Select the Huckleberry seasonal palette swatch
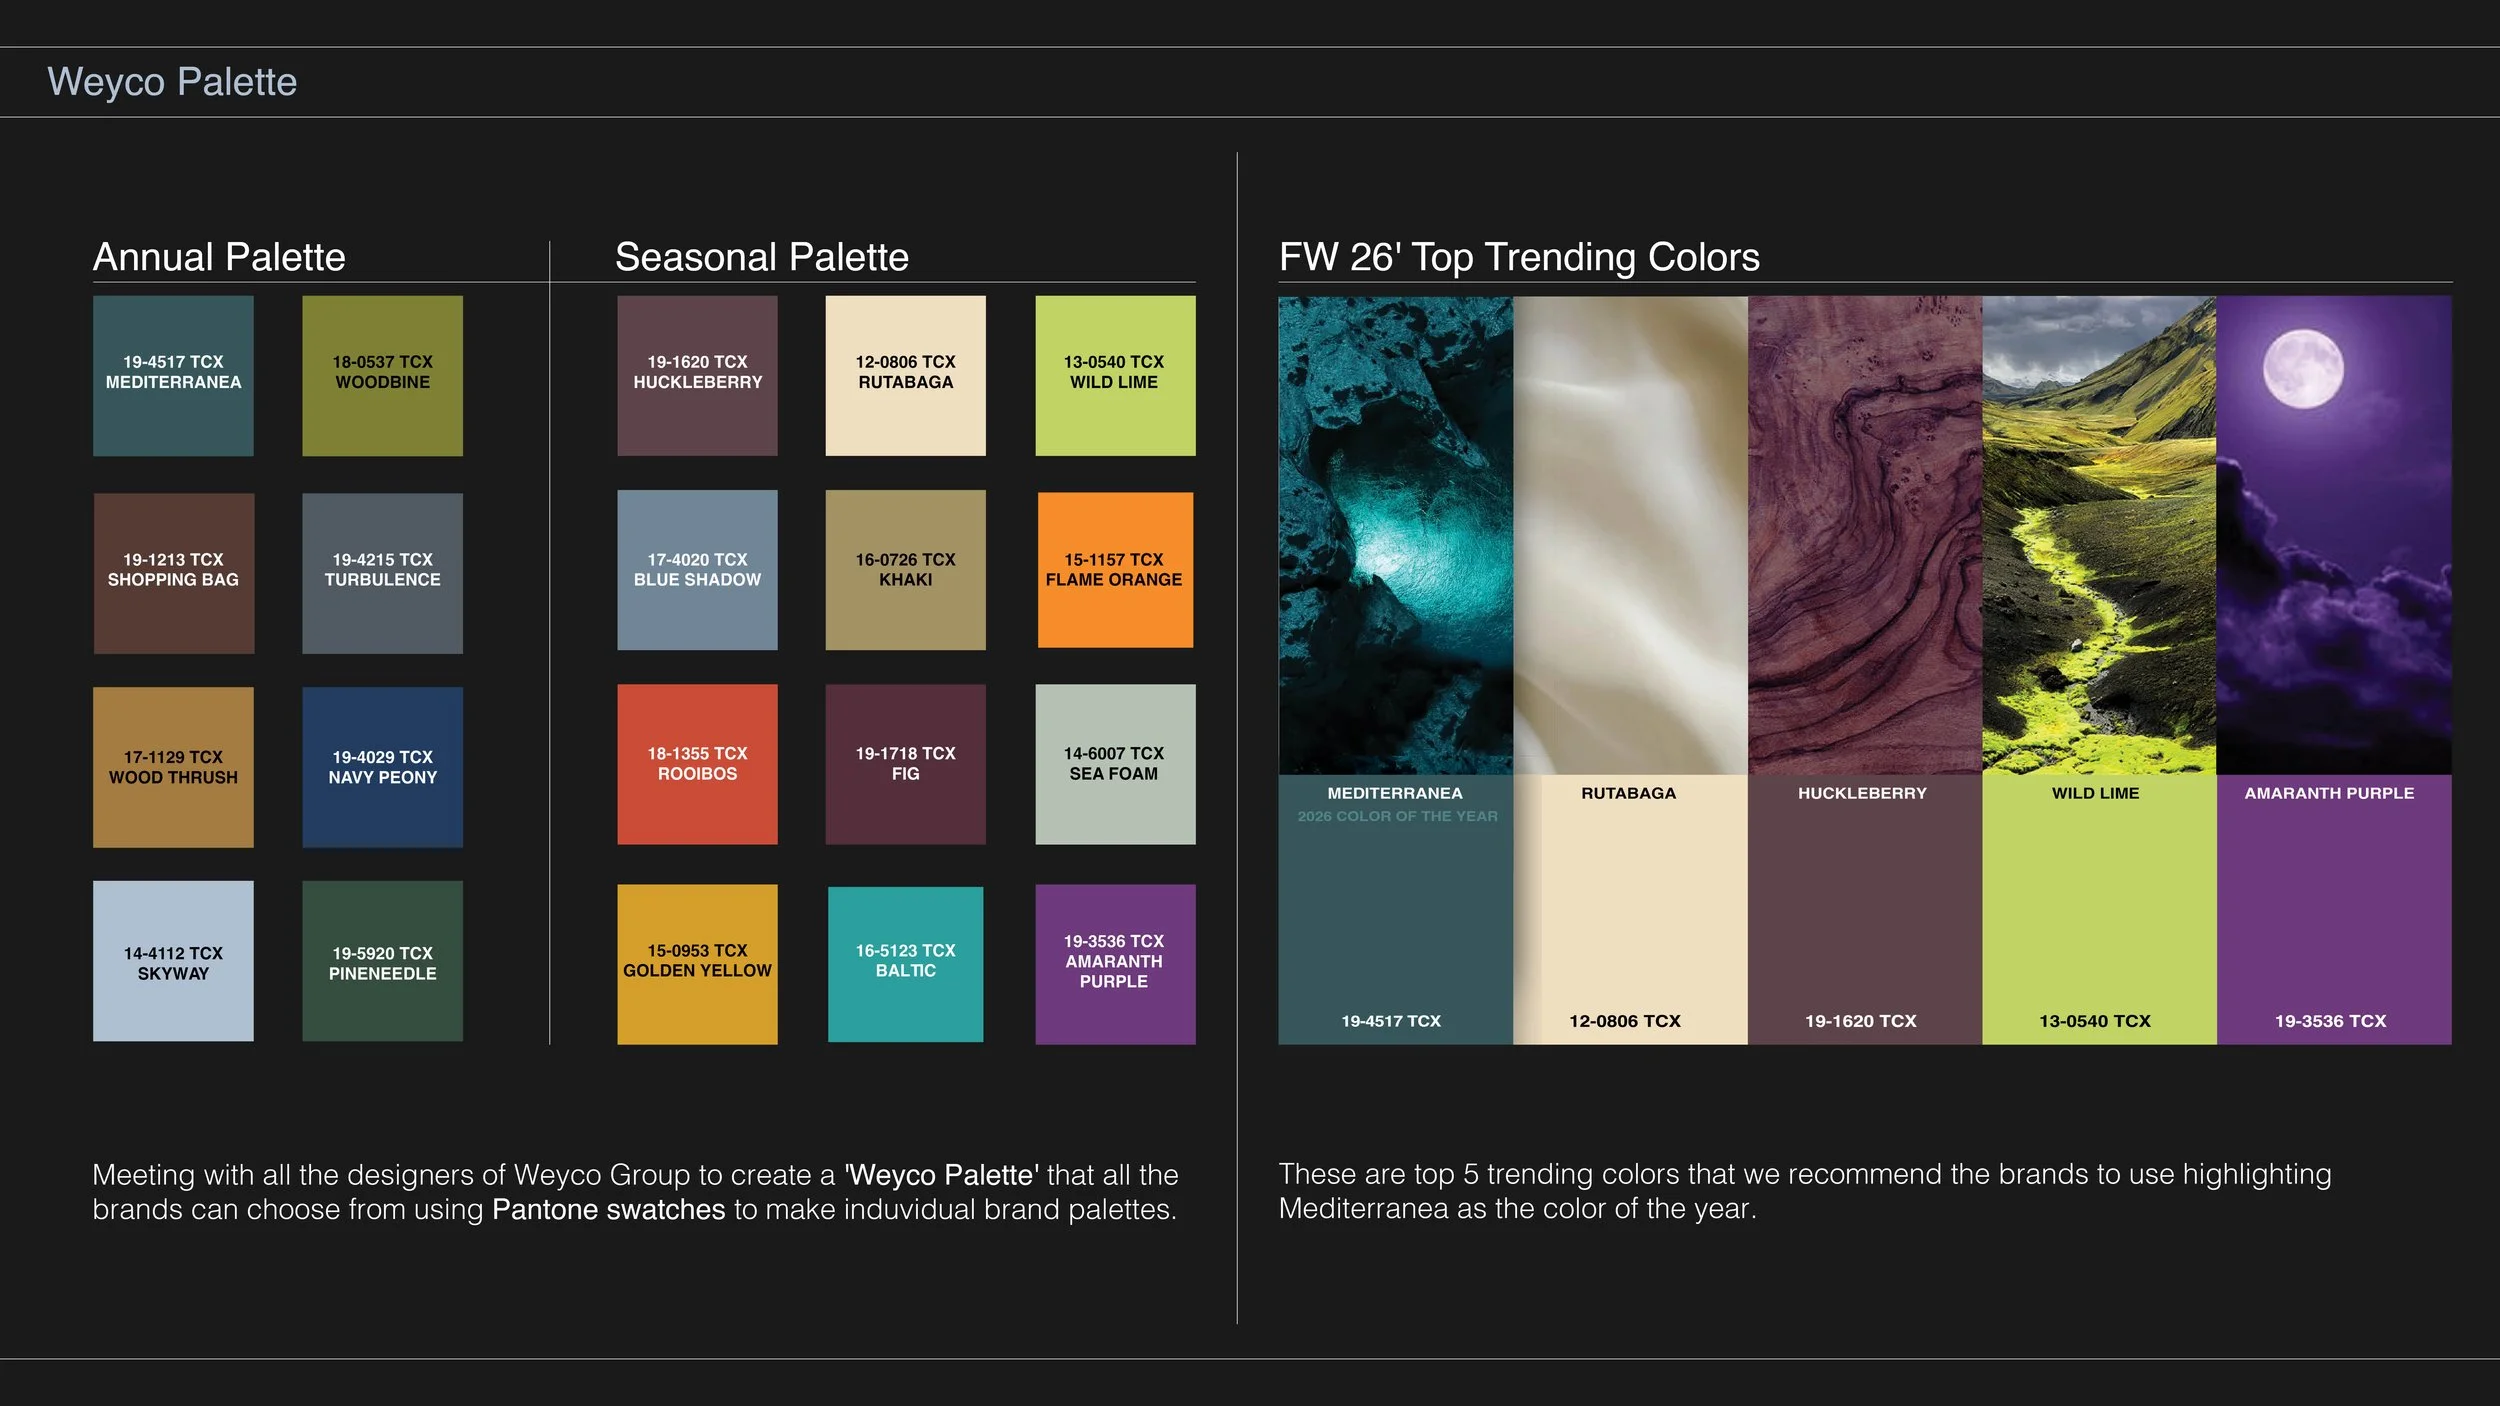 (x=697, y=375)
